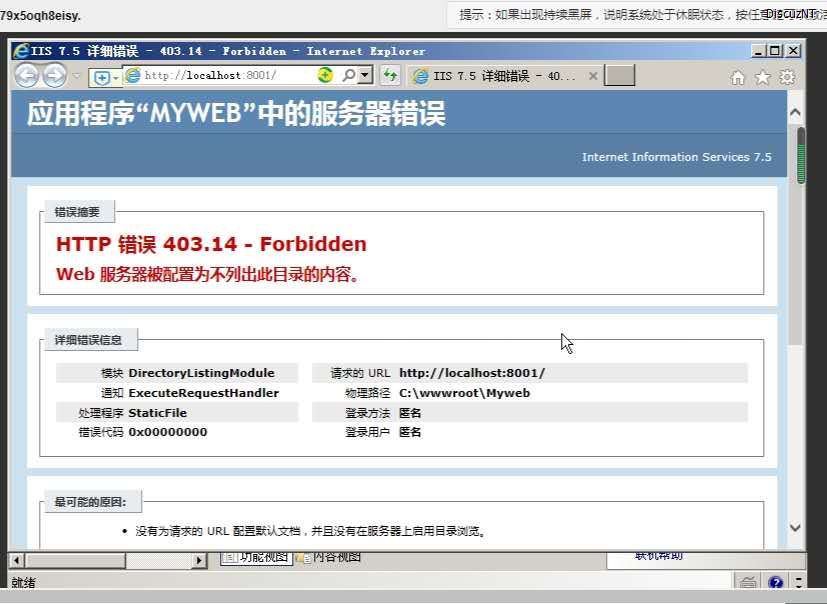Click Internet Information Services 7.5 text
Screen dimensions: 827x604
point(677,157)
